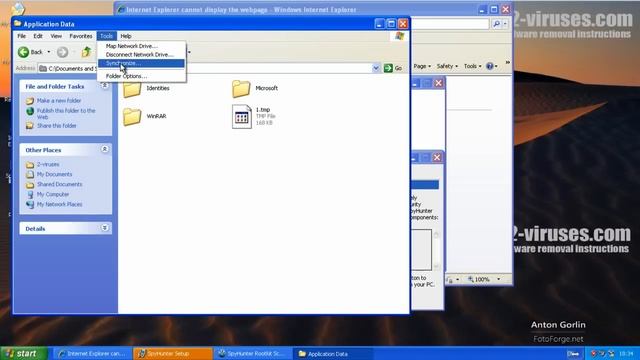Switch to Application Data taskbar button
This screenshot has width=640, height=360.
(x=333, y=354)
